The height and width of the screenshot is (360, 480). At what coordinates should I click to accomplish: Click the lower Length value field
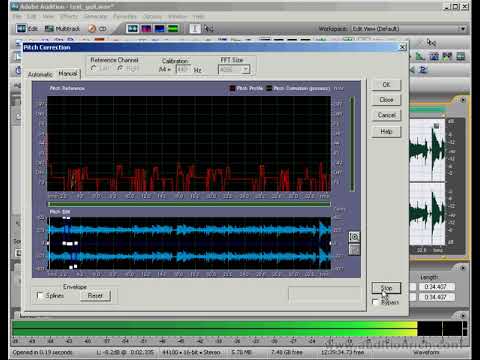[x=436, y=297]
